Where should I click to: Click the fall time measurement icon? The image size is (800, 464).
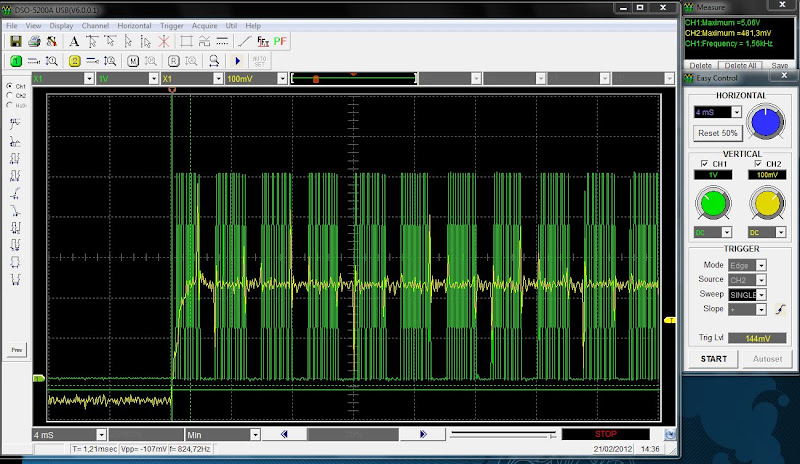15,210
